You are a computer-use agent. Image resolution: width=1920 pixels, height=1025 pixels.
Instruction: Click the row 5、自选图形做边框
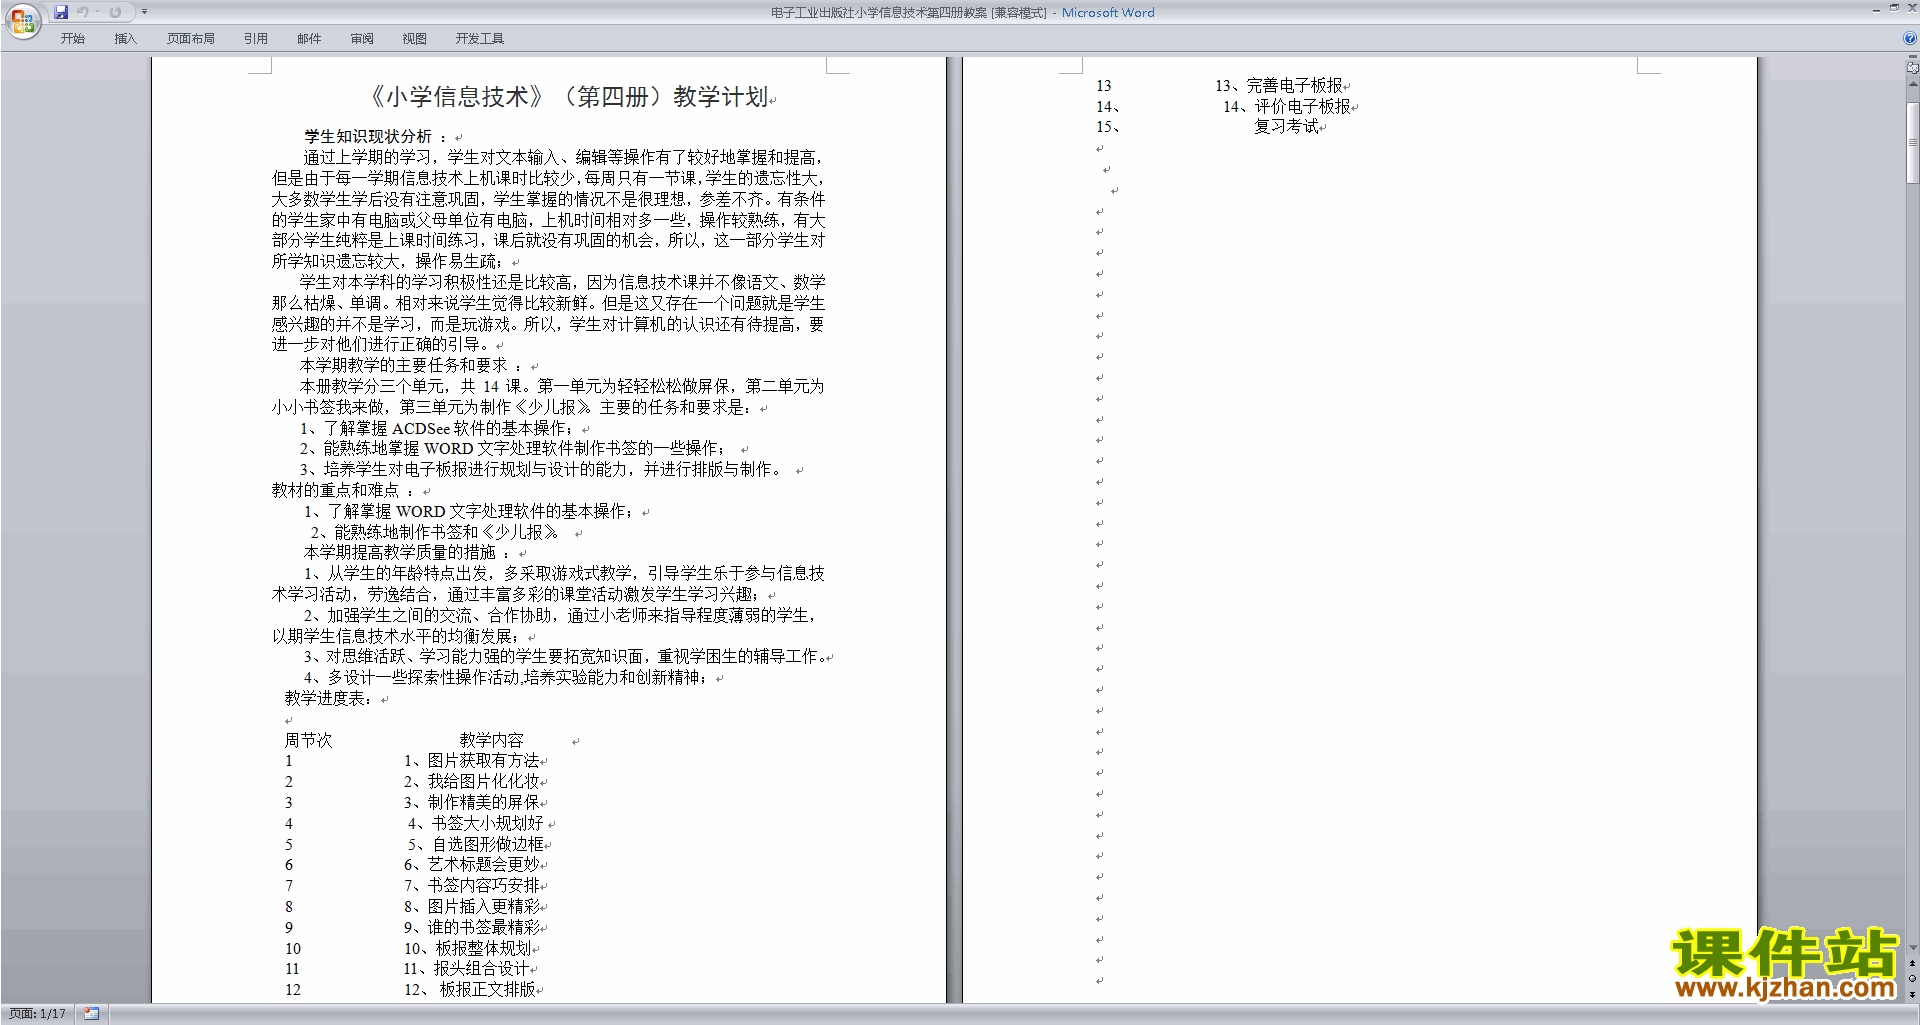(476, 844)
